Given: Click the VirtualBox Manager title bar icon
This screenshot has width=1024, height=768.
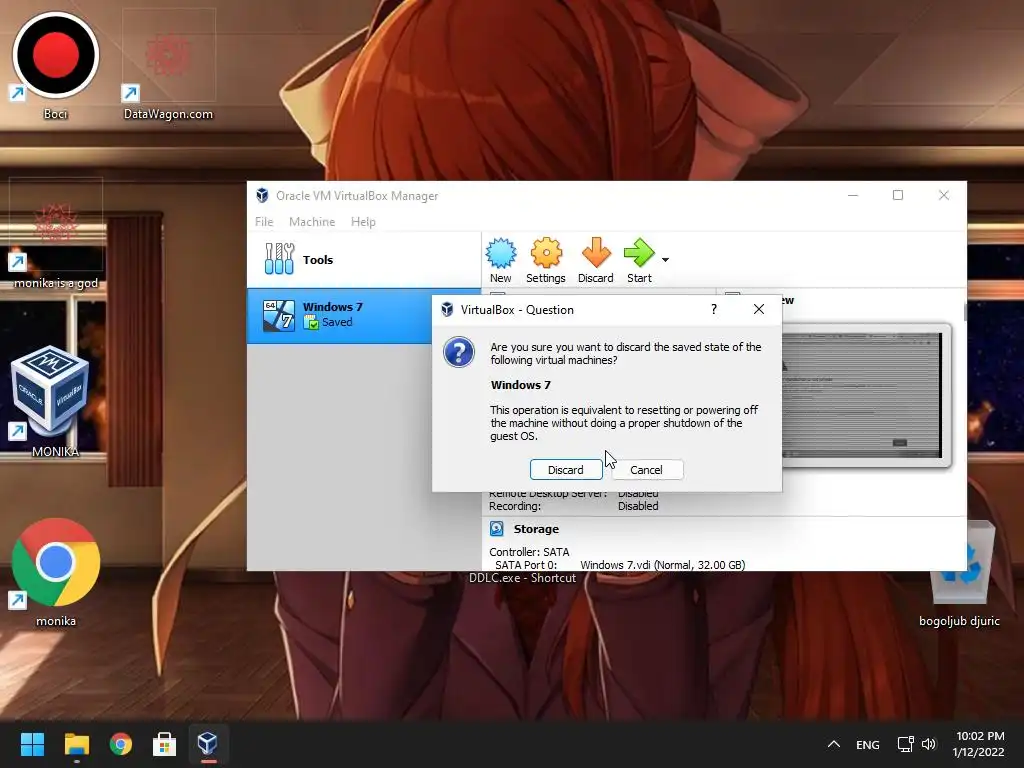Looking at the screenshot, I should (262, 195).
